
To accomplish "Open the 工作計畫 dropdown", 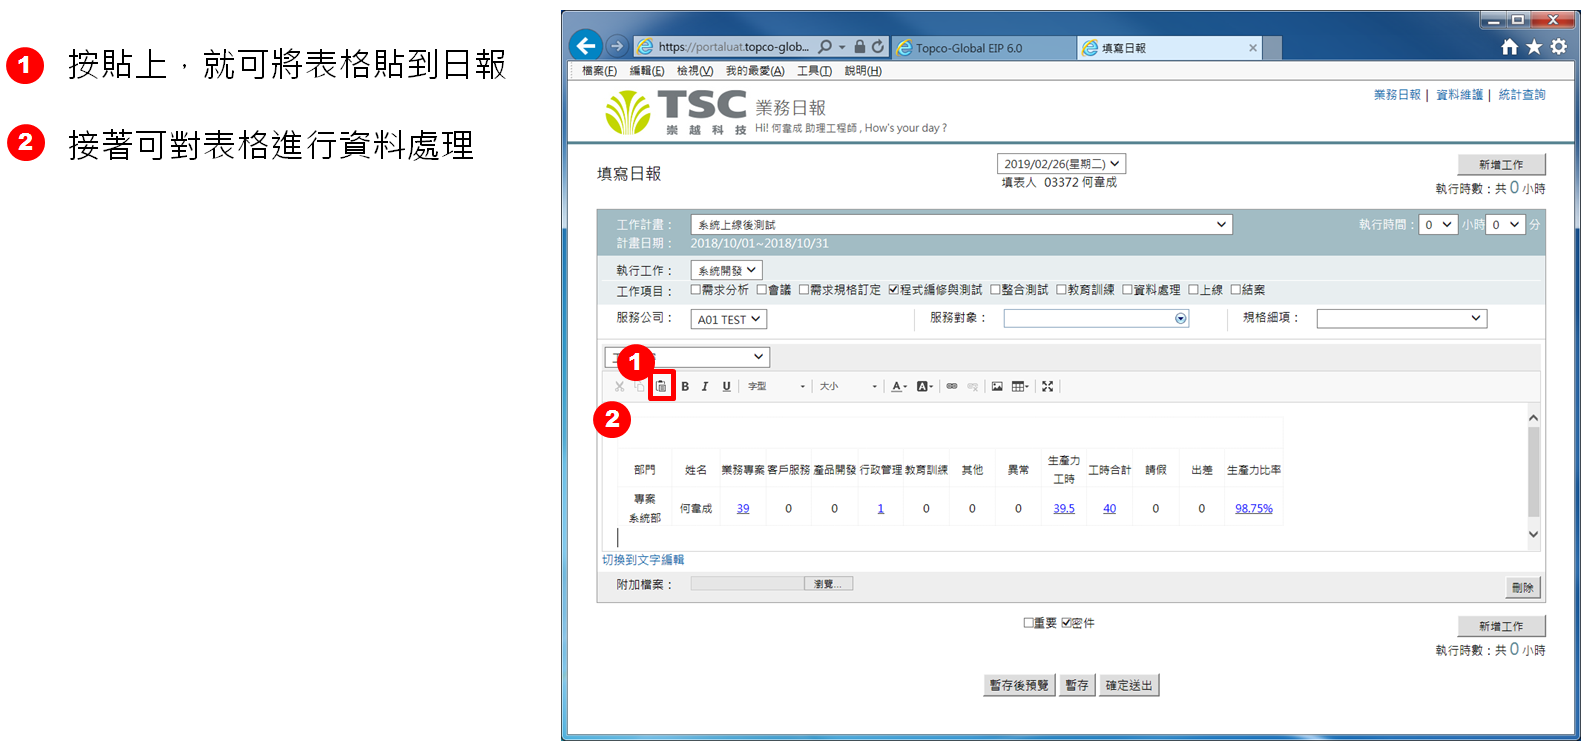I will 960,225.
